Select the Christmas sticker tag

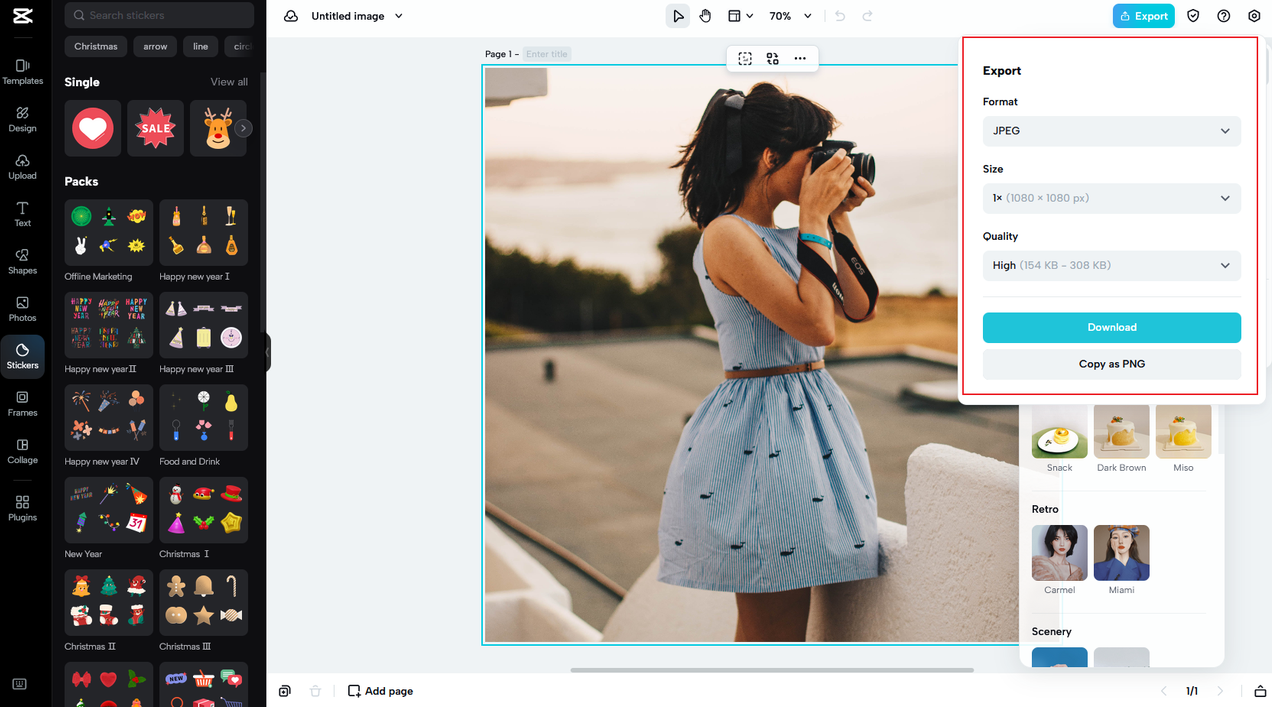(x=96, y=46)
